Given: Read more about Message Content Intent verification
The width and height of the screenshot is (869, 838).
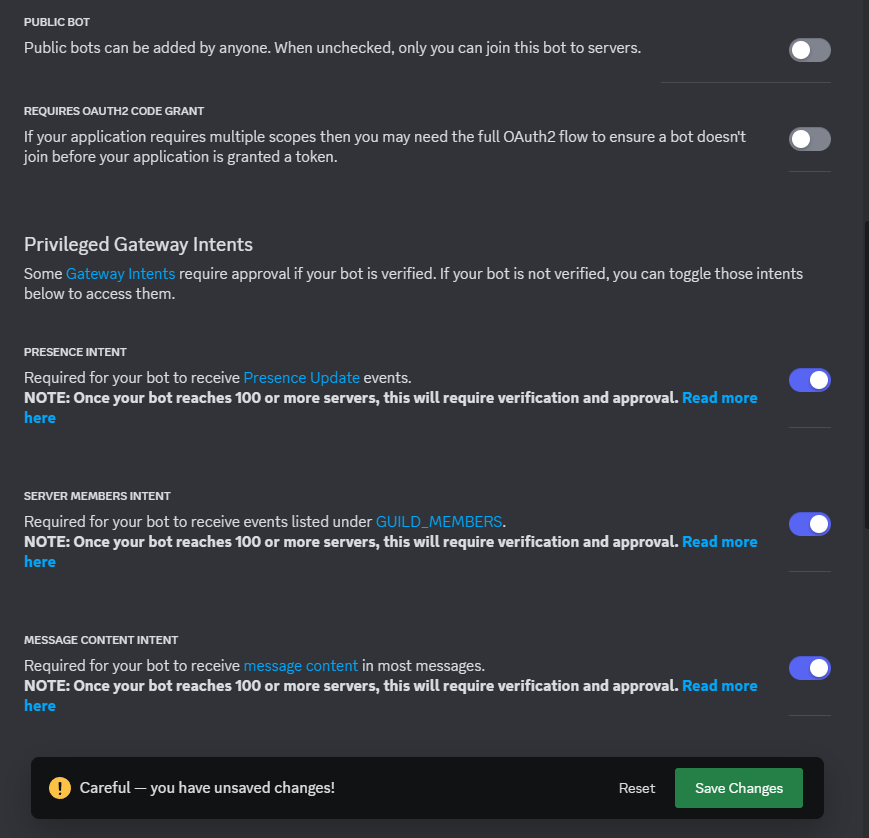Looking at the screenshot, I should [x=719, y=685].
